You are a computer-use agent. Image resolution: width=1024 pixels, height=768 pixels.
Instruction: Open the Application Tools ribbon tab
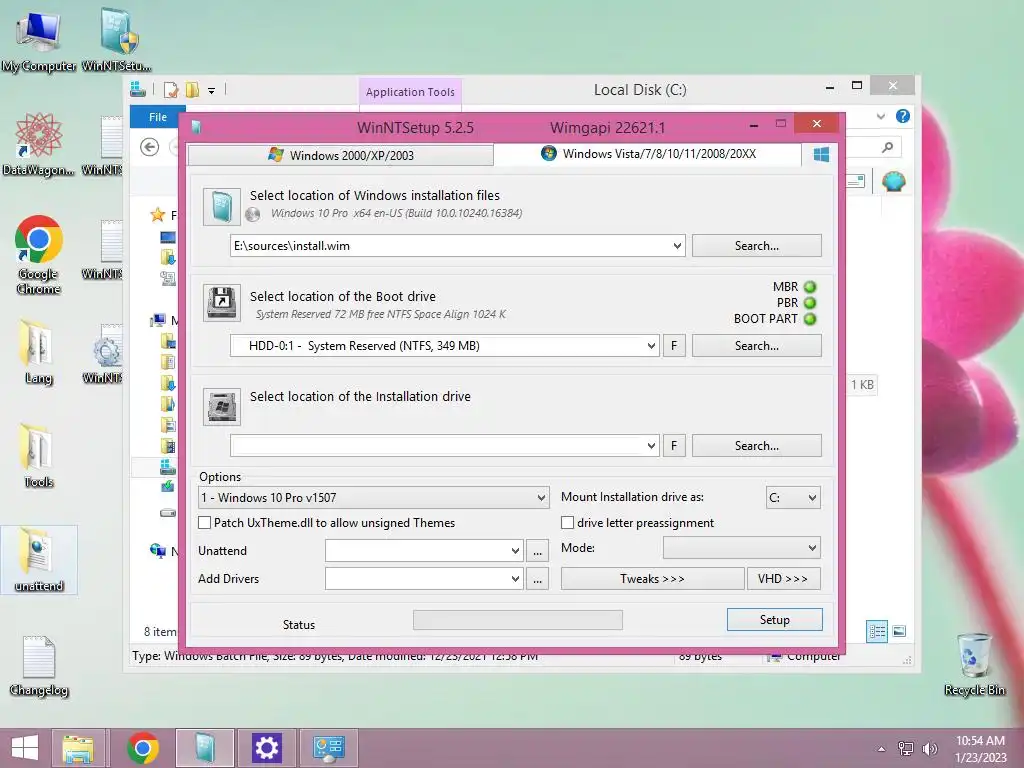click(x=410, y=92)
